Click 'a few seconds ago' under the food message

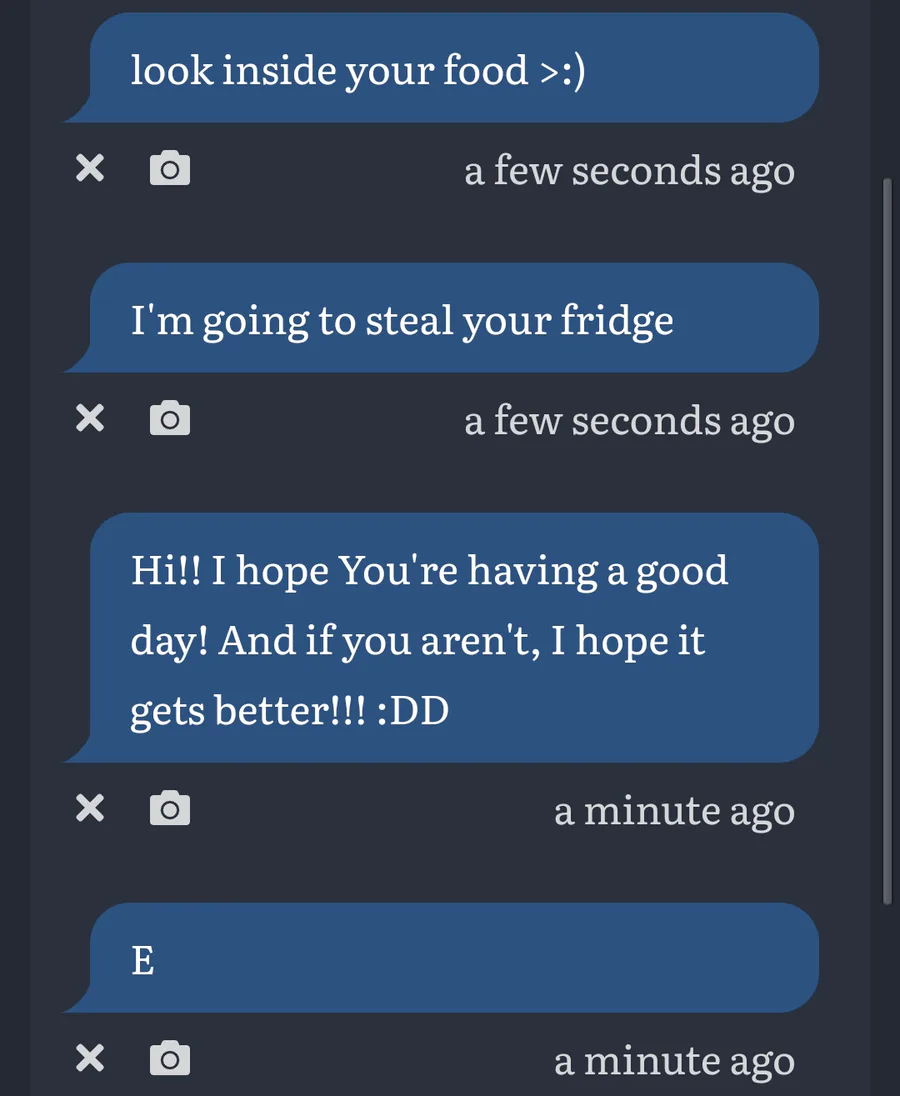[x=630, y=171]
